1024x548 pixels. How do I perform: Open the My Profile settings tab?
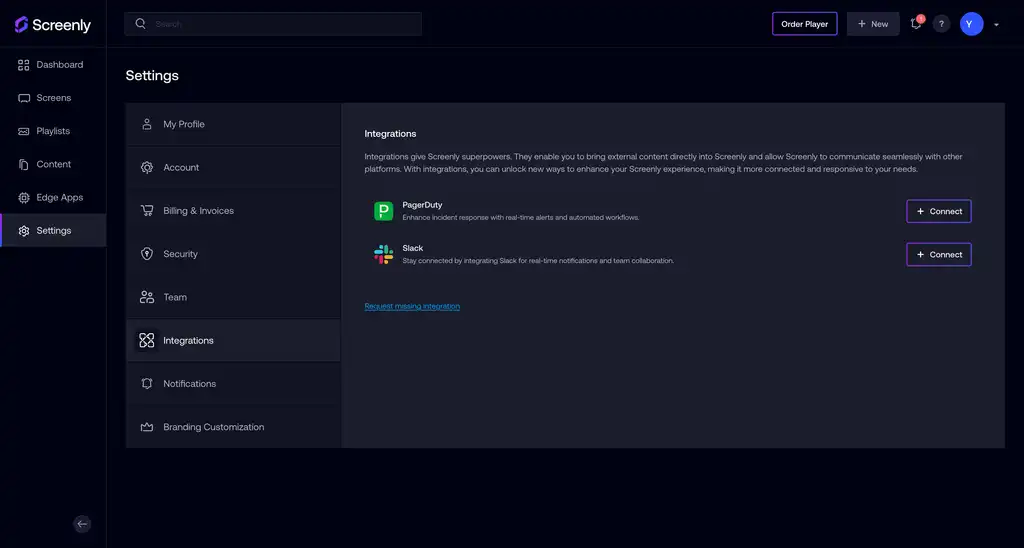pos(233,124)
